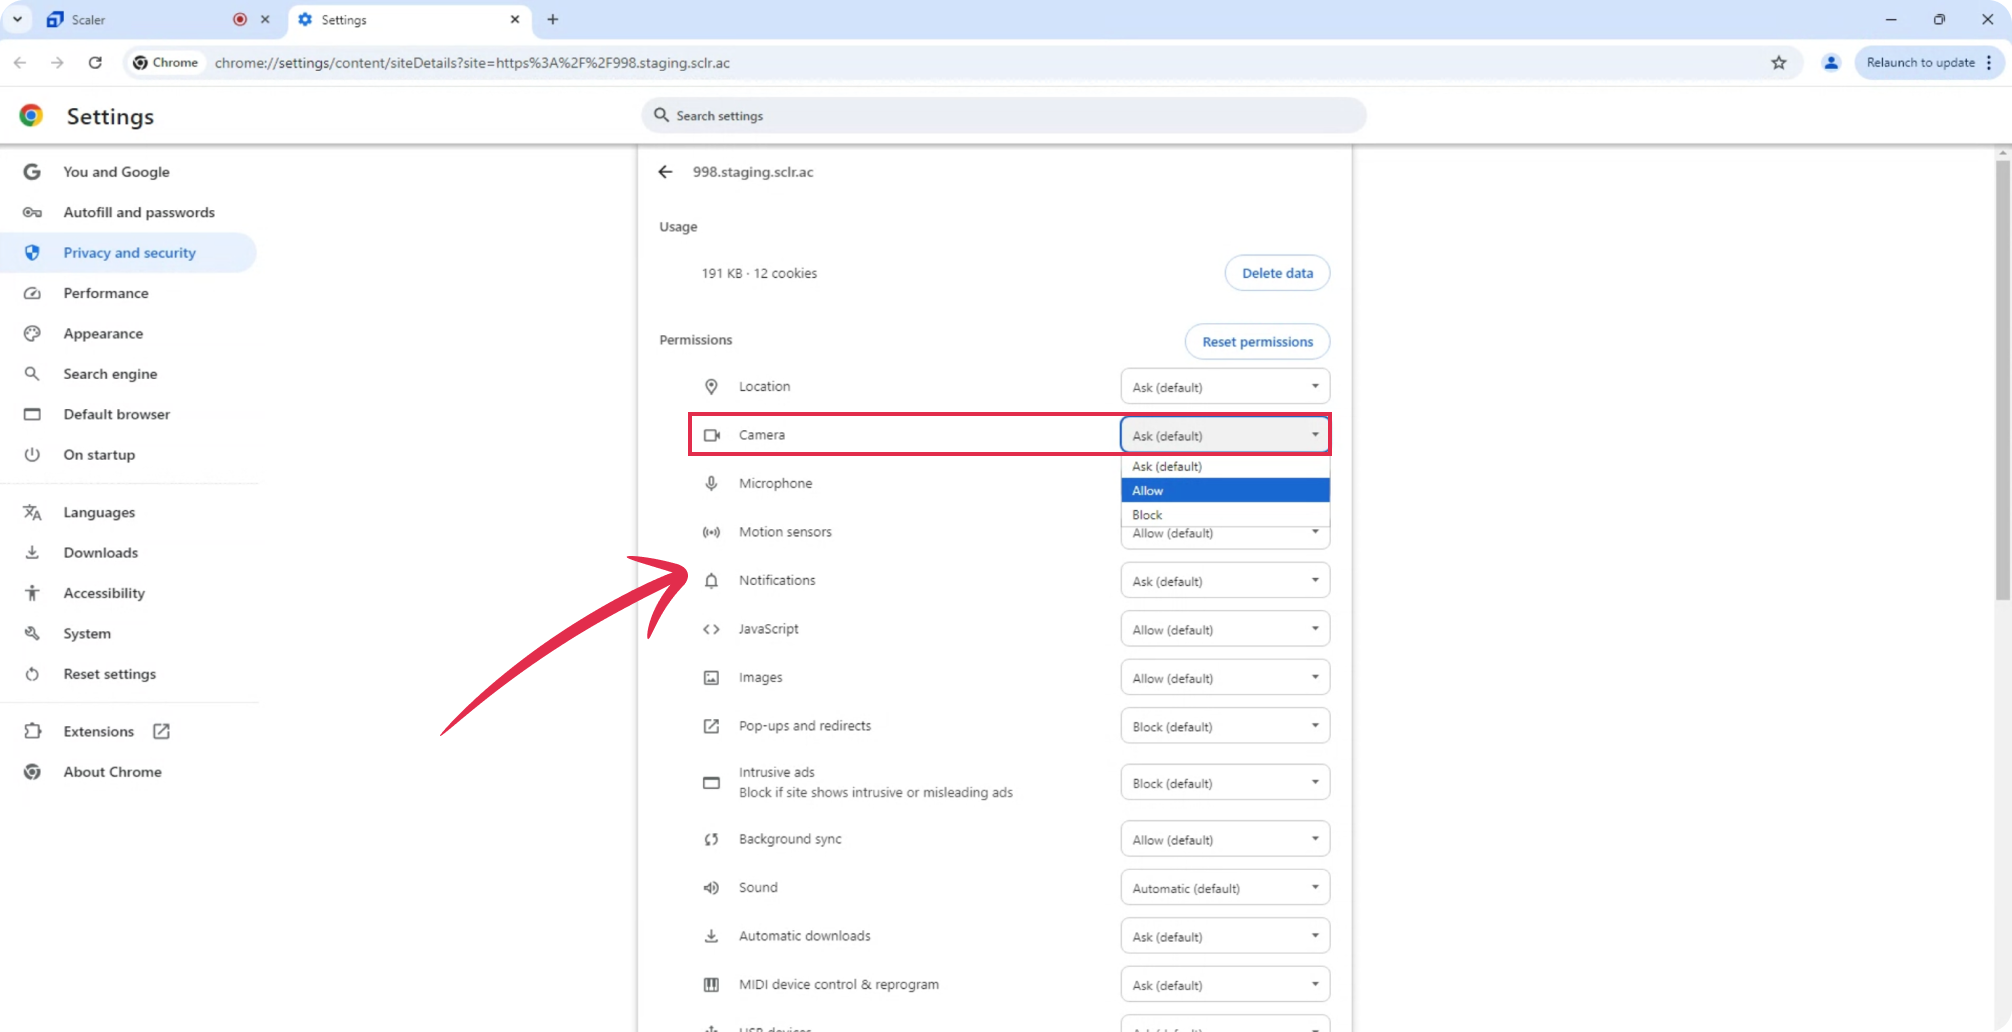The width and height of the screenshot is (2012, 1032).
Task: Open the MIDI device control dropdown
Action: pyautogui.click(x=1225, y=985)
